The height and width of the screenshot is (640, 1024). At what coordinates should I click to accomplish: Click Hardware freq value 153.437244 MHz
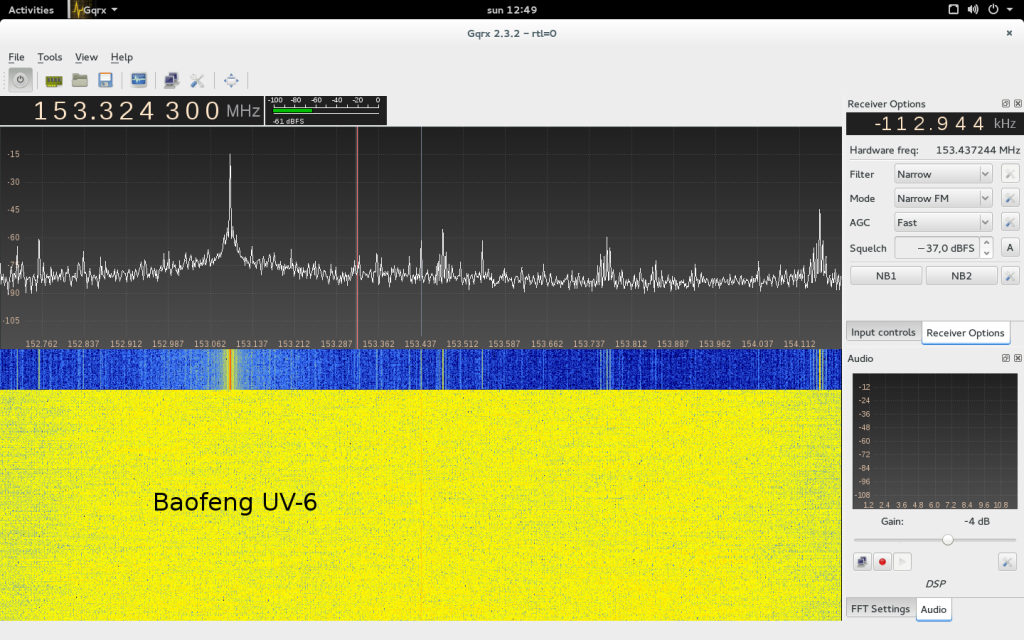coord(978,150)
